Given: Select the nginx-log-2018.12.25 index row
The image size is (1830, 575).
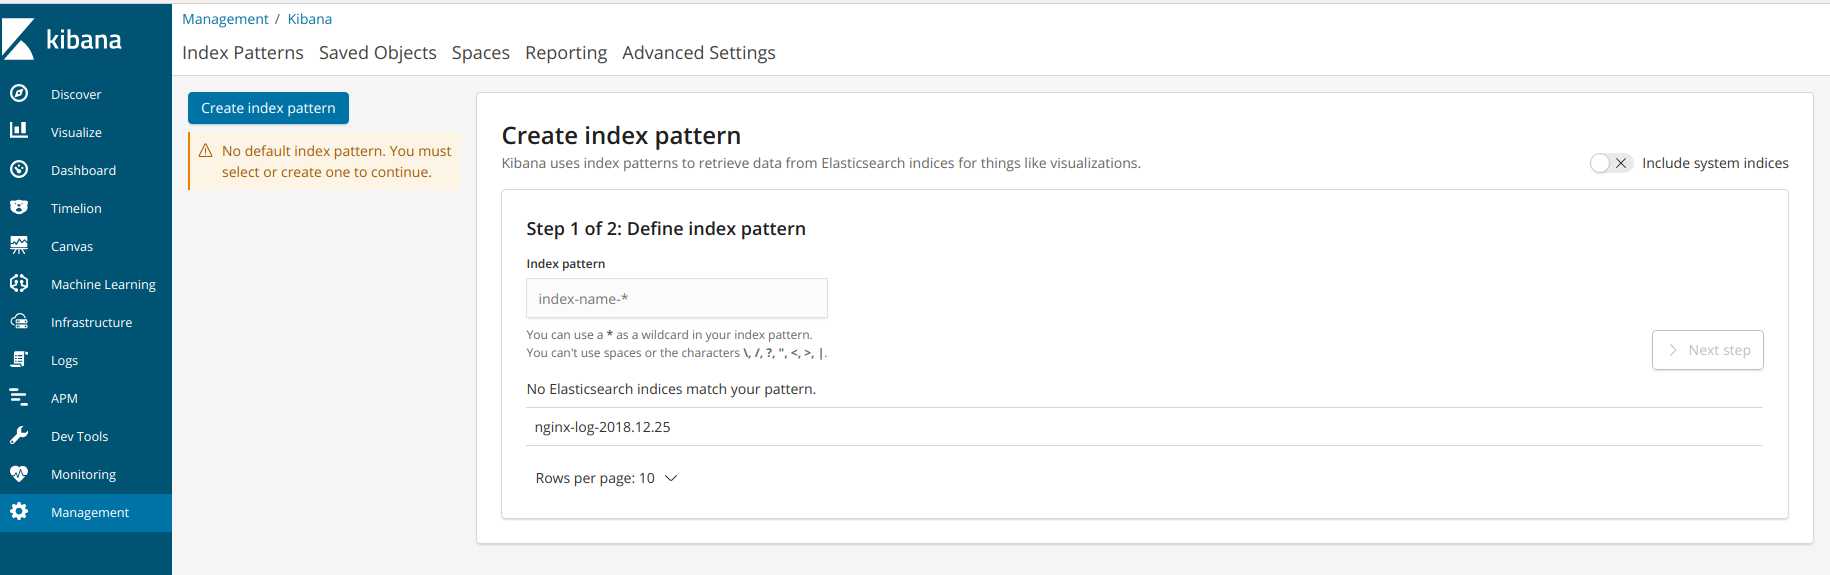Looking at the screenshot, I should pyautogui.click(x=1145, y=427).
